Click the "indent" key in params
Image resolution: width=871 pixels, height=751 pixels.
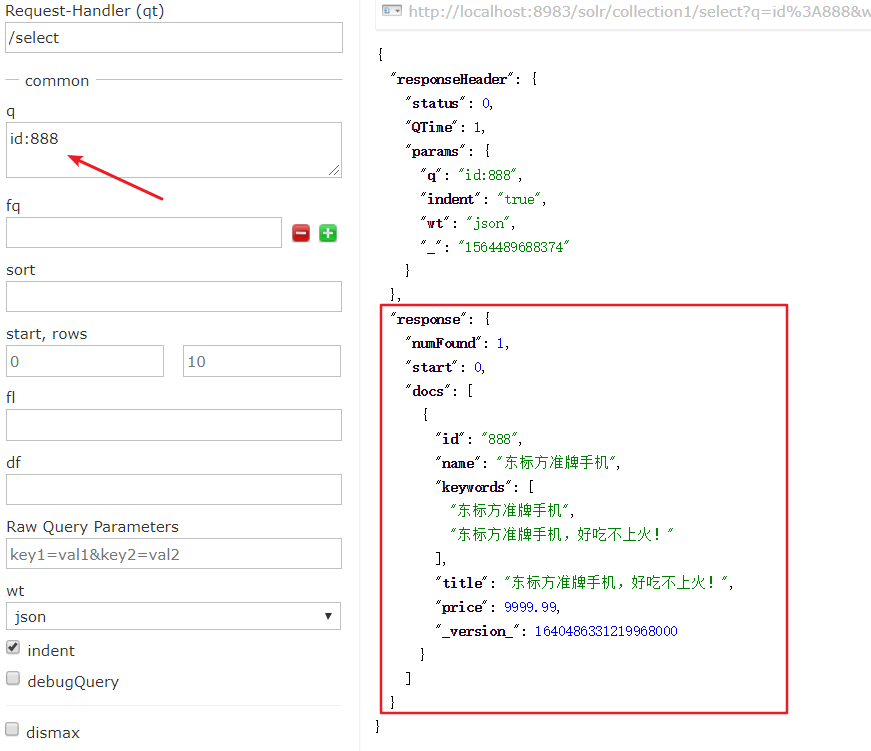pyautogui.click(x=451, y=199)
